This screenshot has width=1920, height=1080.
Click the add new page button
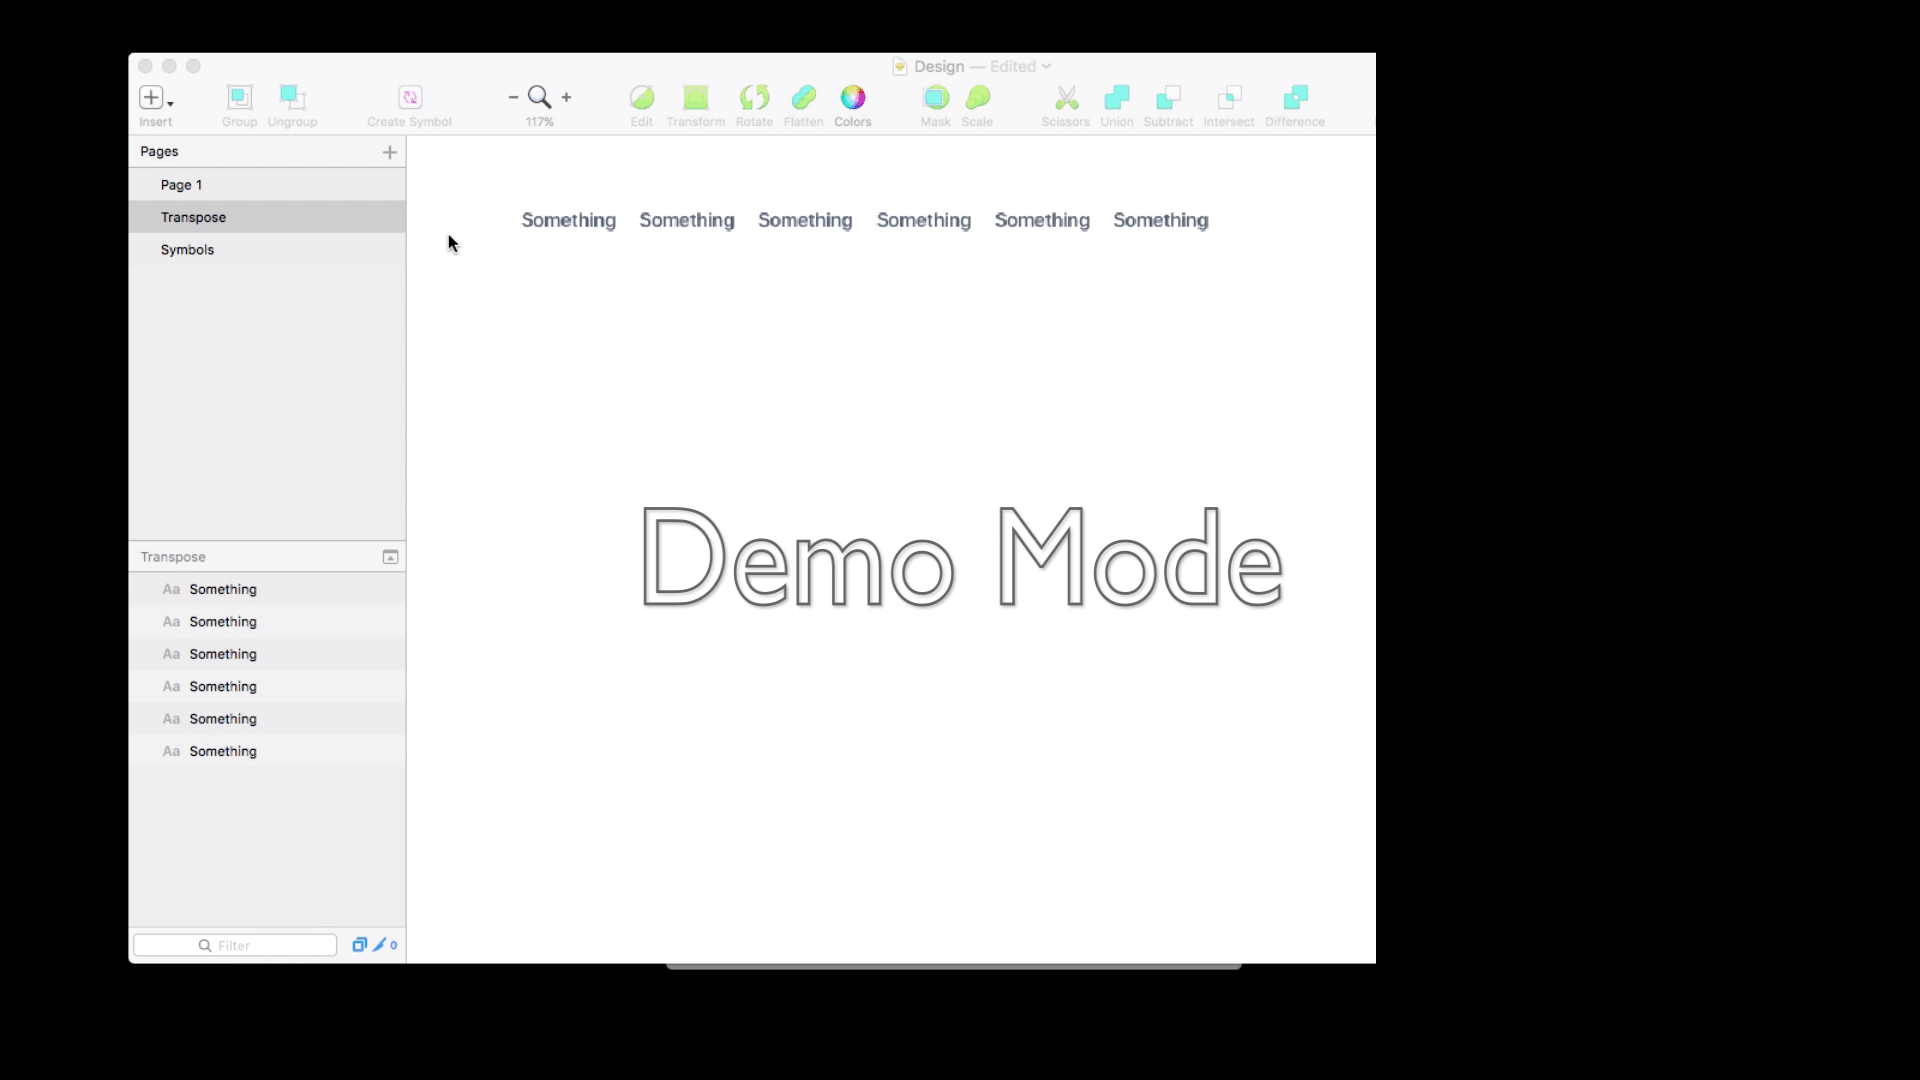tap(389, 152)
